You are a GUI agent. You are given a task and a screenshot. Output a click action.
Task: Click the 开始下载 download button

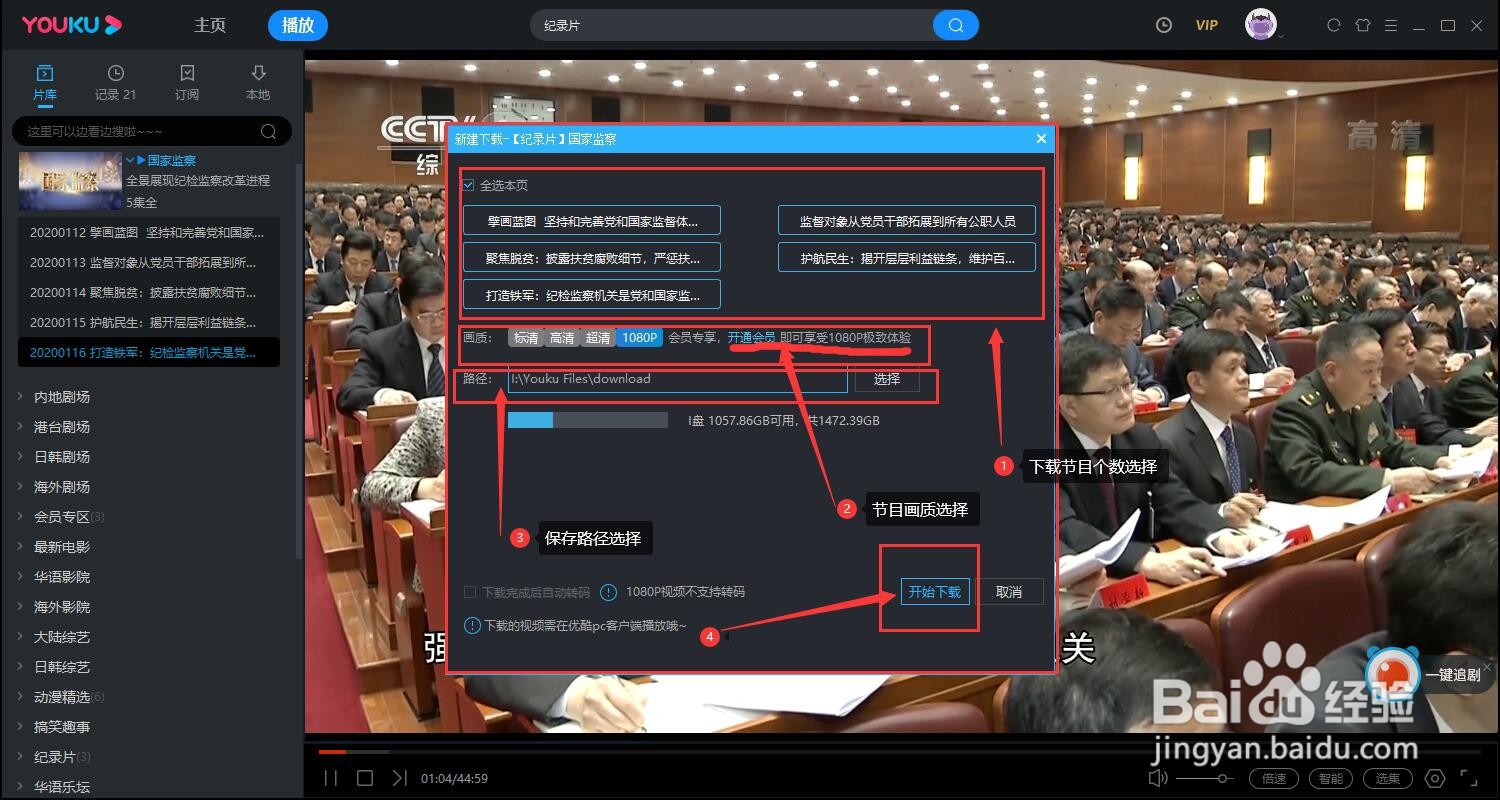[x=934, y=591]
